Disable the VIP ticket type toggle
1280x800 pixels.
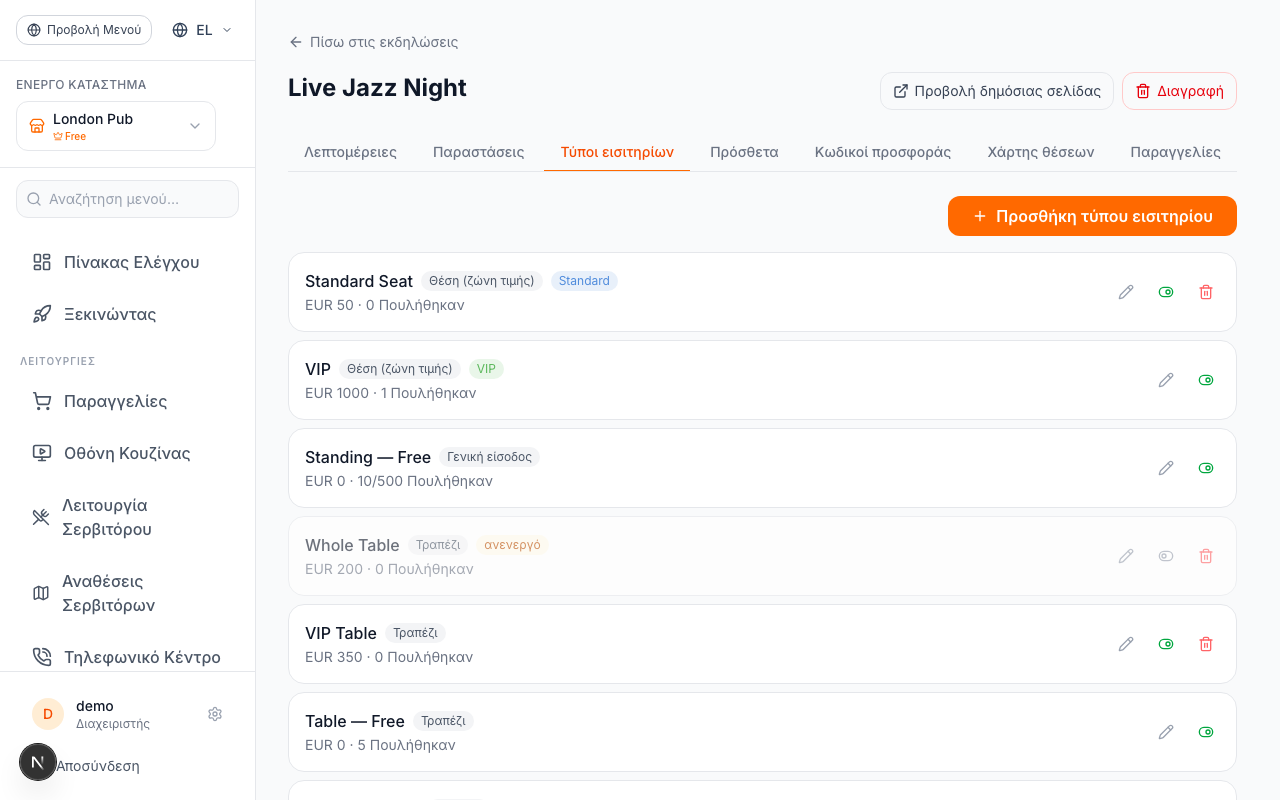[x=1206, y=380]
